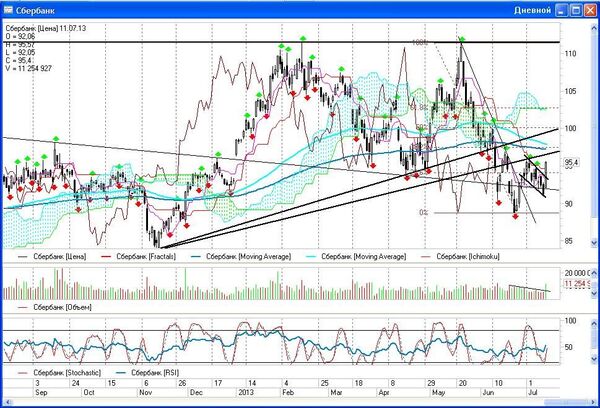Click the 95,4 current price label
Image resolution: width=600 pixels, height=408 pixels.
click(573, 162)
